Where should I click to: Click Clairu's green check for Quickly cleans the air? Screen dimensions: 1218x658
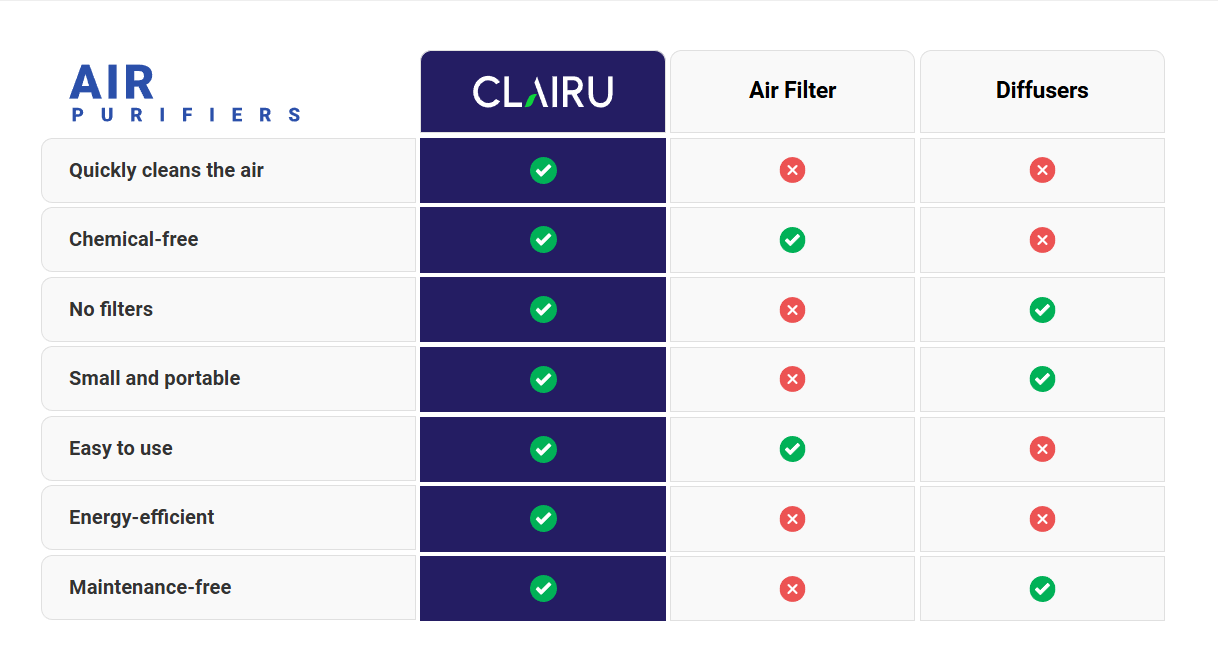point(543,170)
